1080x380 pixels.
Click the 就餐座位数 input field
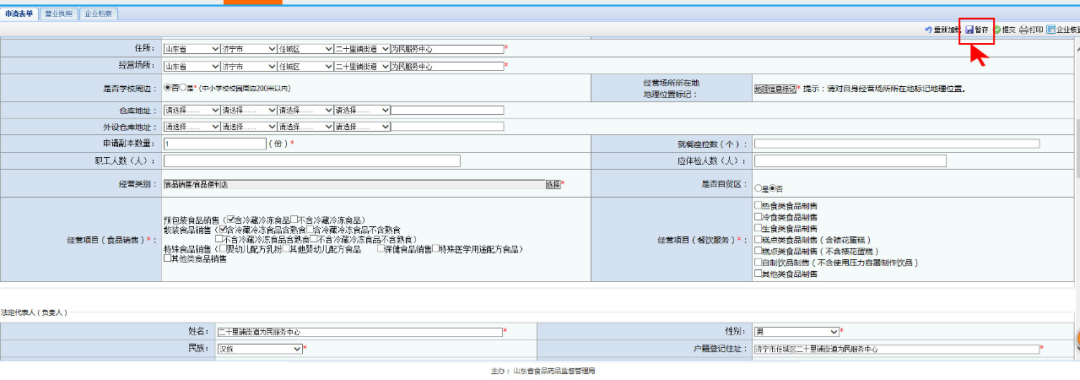pyautogui.click(x=897, y=144)
